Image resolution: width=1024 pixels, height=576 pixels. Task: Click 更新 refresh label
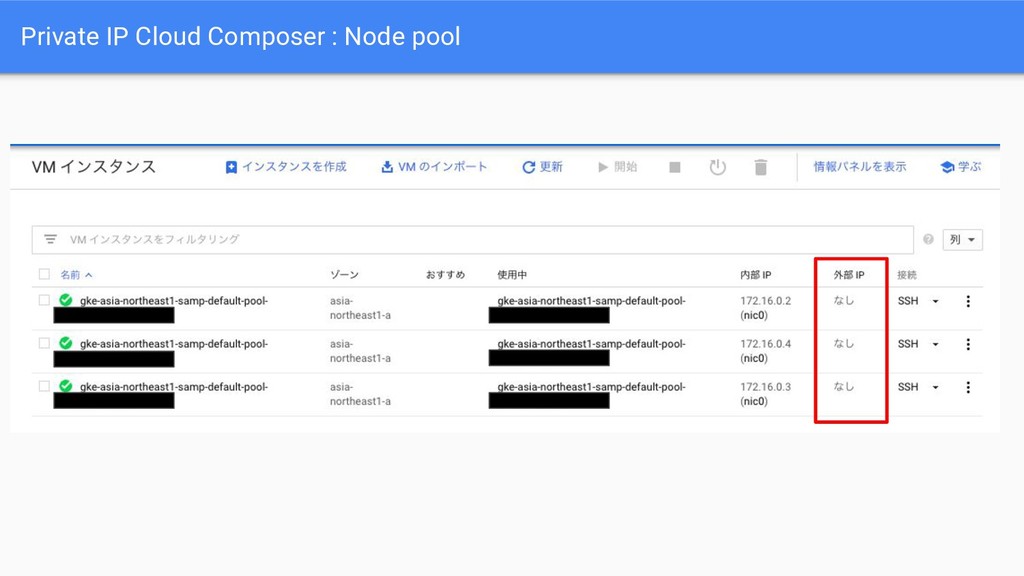[551, 167]
